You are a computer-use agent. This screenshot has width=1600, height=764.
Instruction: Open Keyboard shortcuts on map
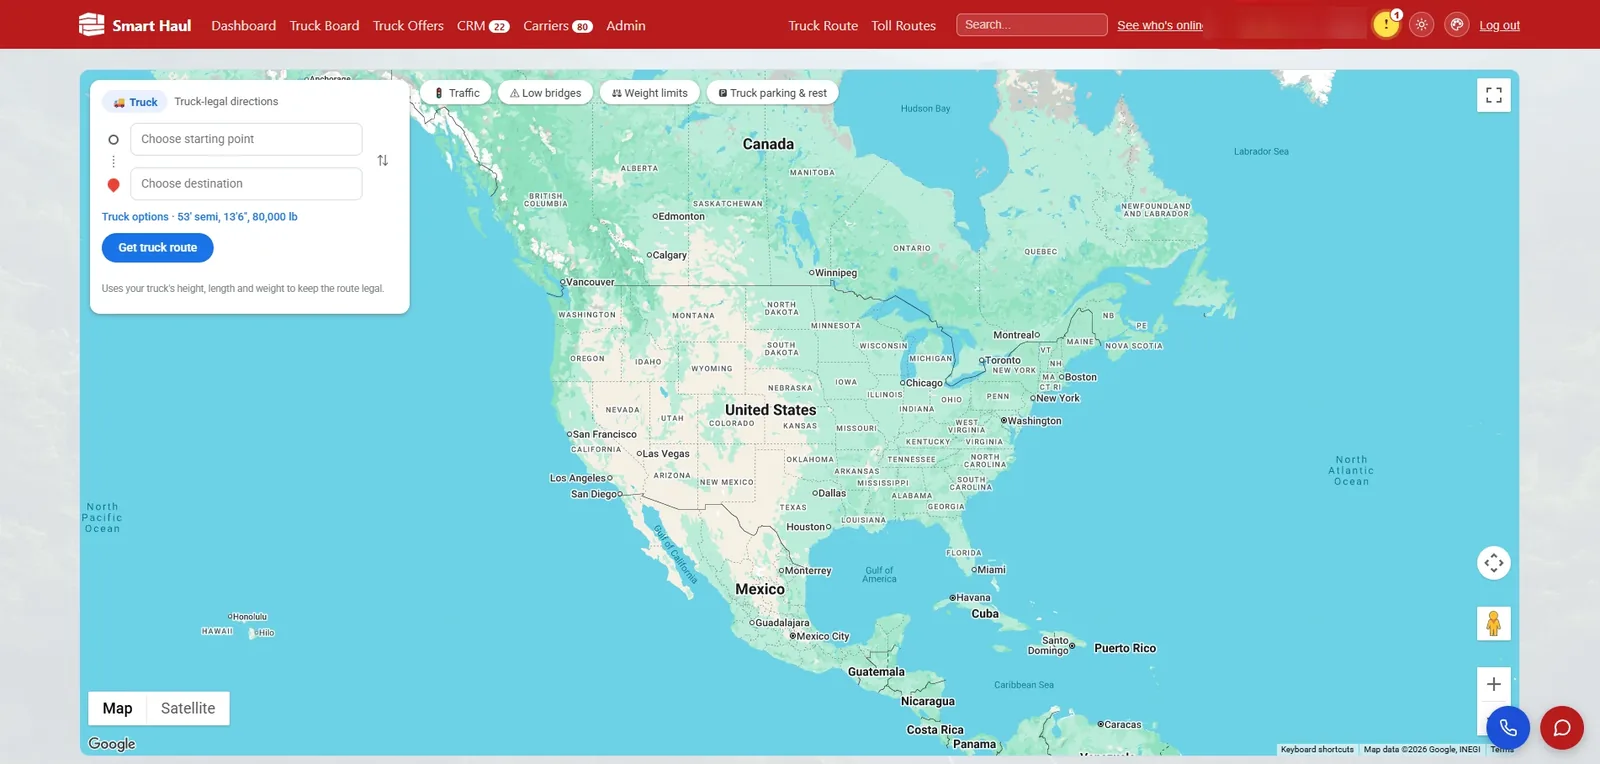pyautogui.click(x=1317, y=749)
